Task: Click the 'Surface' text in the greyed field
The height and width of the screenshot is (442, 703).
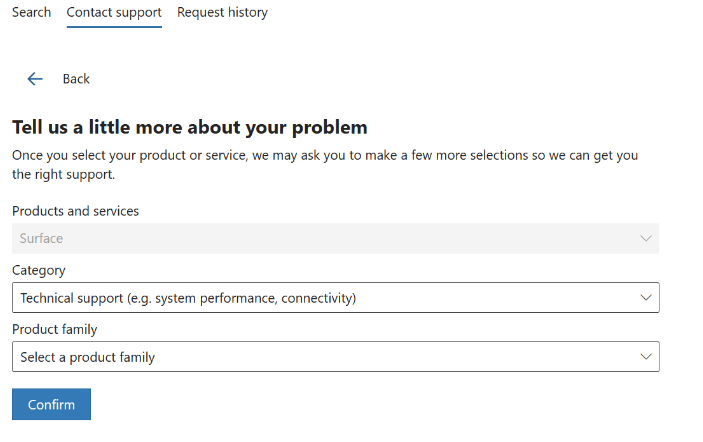Action: coord(42,238)
